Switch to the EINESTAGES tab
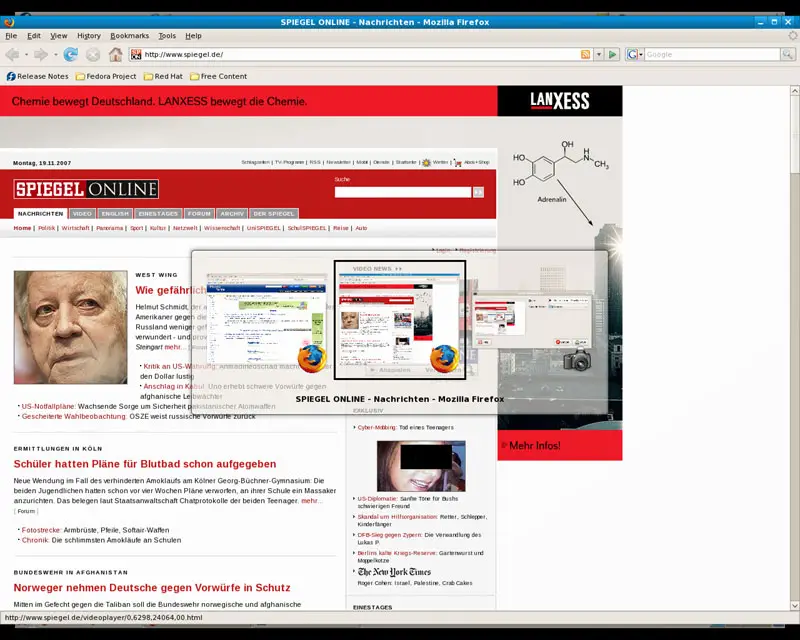 tap(158, 213)
